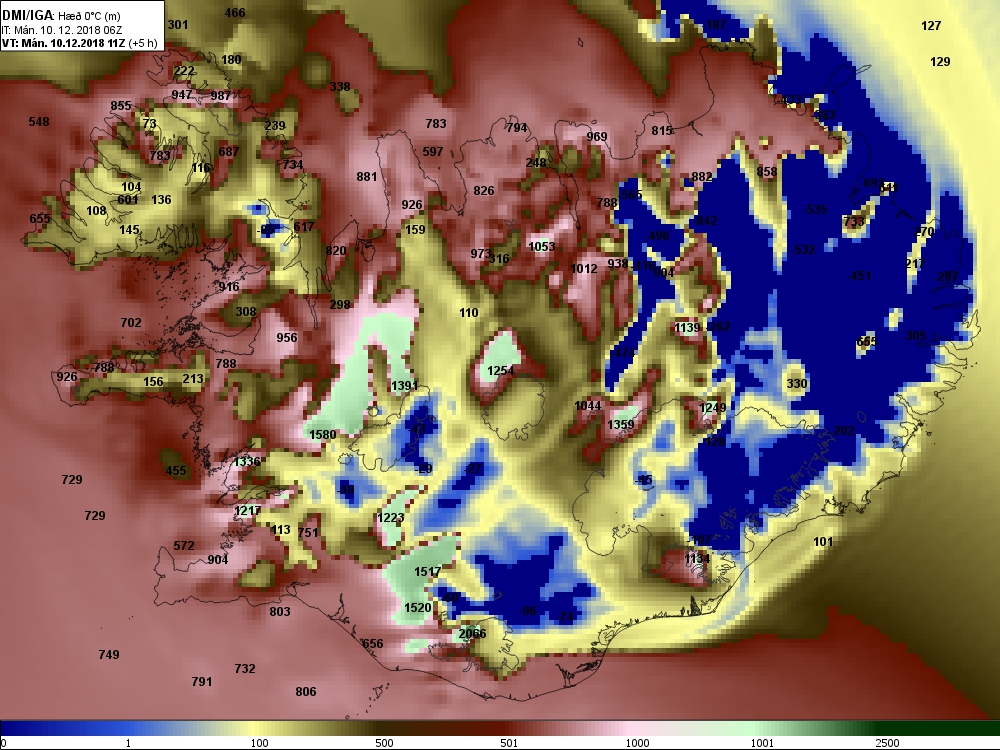Screen dimensions: 1000x750
Task: Select the '(+5 h)' forecast offset text
Action: click(142, 43)
